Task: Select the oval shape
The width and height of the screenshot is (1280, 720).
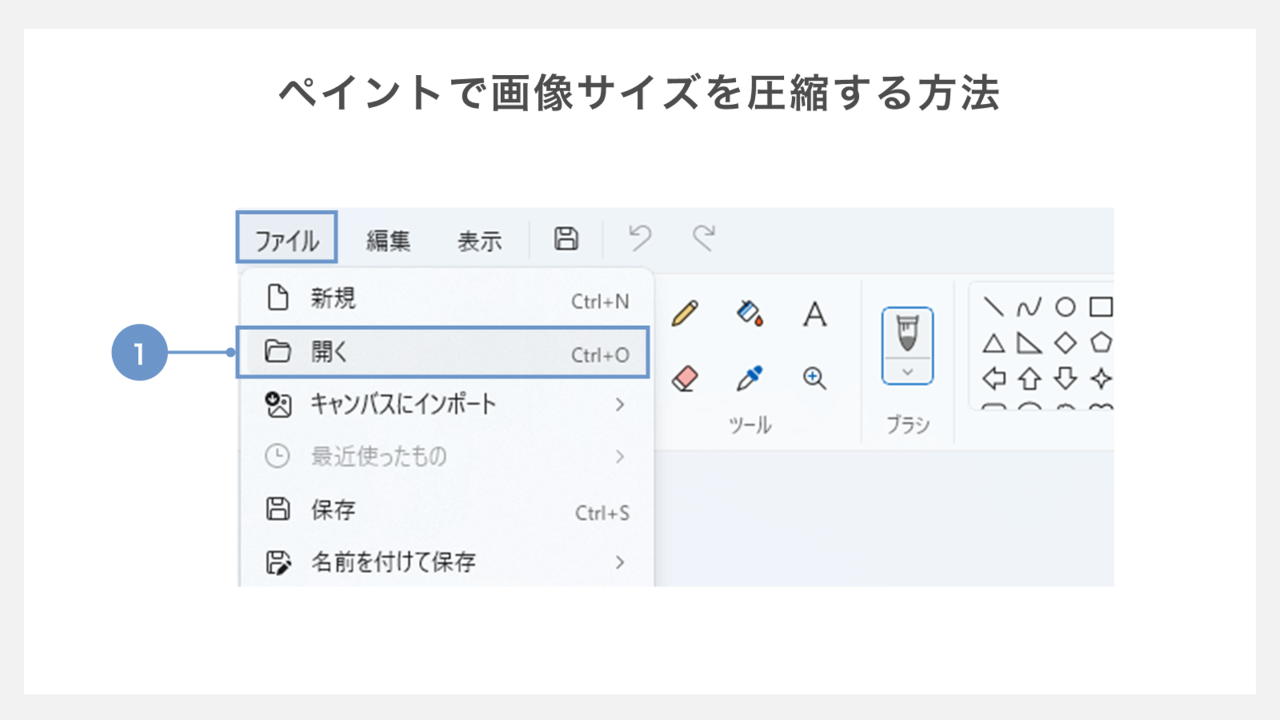Action: point(1066,307)
